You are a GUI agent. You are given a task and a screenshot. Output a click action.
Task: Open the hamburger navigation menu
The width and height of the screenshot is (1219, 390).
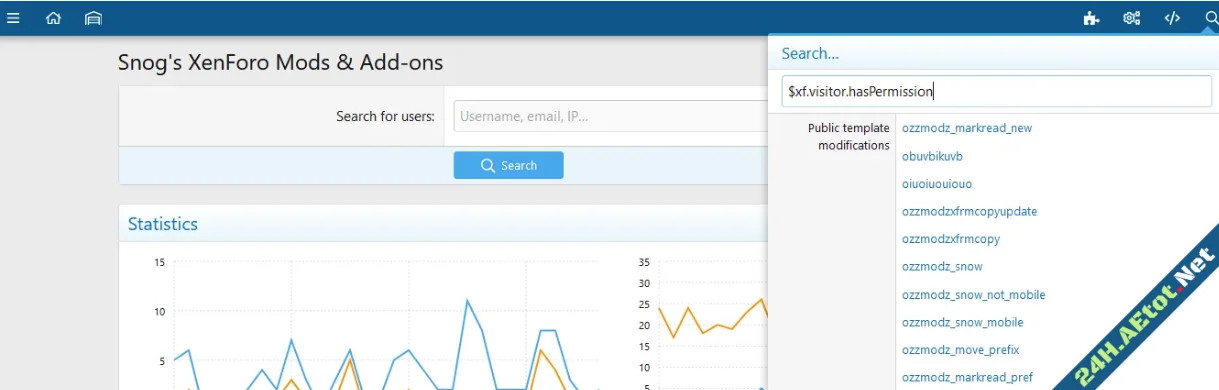coord(13,18)
